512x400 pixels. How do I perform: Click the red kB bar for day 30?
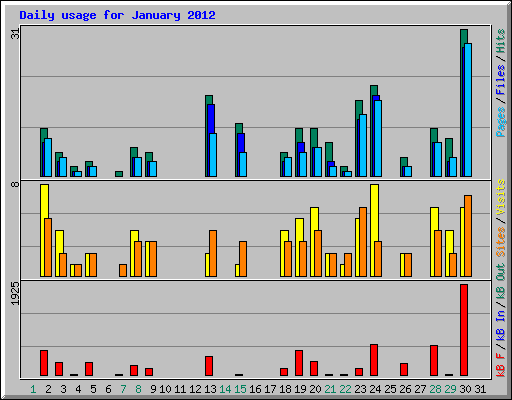coord(464,330)
